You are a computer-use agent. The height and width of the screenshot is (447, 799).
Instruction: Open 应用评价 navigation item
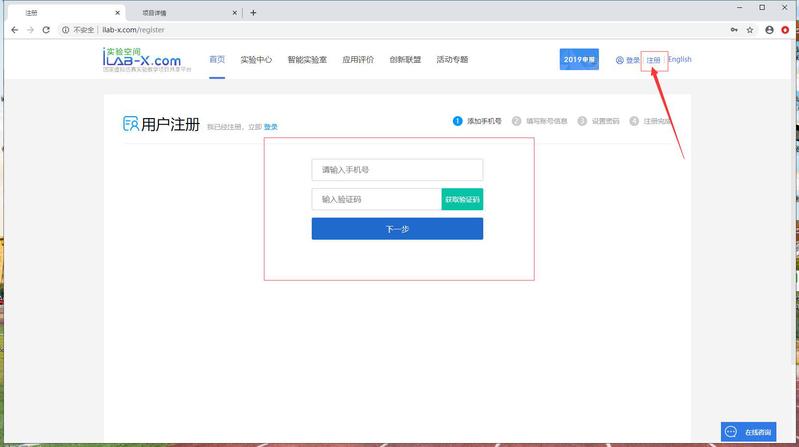click(x=358, y=60)
